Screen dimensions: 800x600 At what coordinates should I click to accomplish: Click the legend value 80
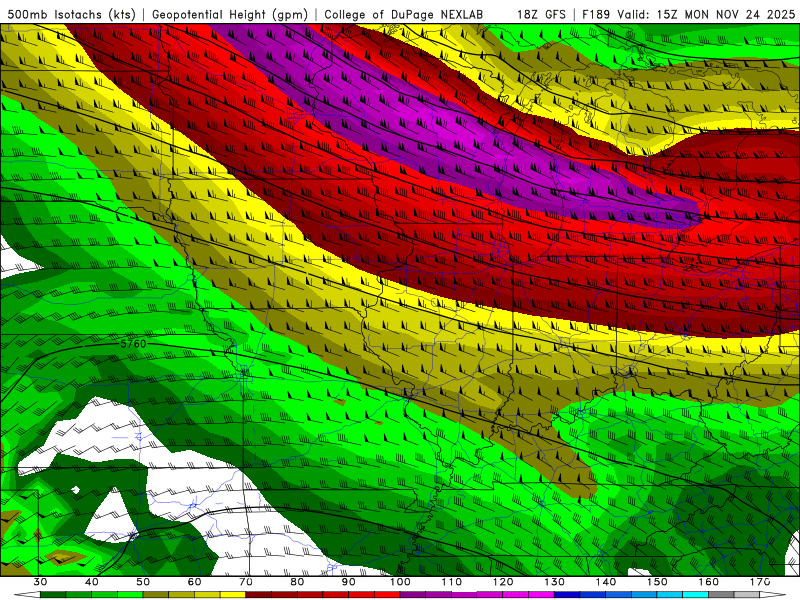click(x=297, y=582)
